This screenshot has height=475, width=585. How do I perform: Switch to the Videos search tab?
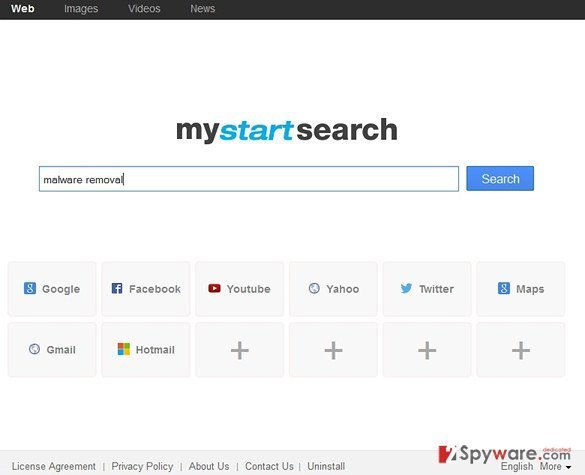tap(144, 9)
